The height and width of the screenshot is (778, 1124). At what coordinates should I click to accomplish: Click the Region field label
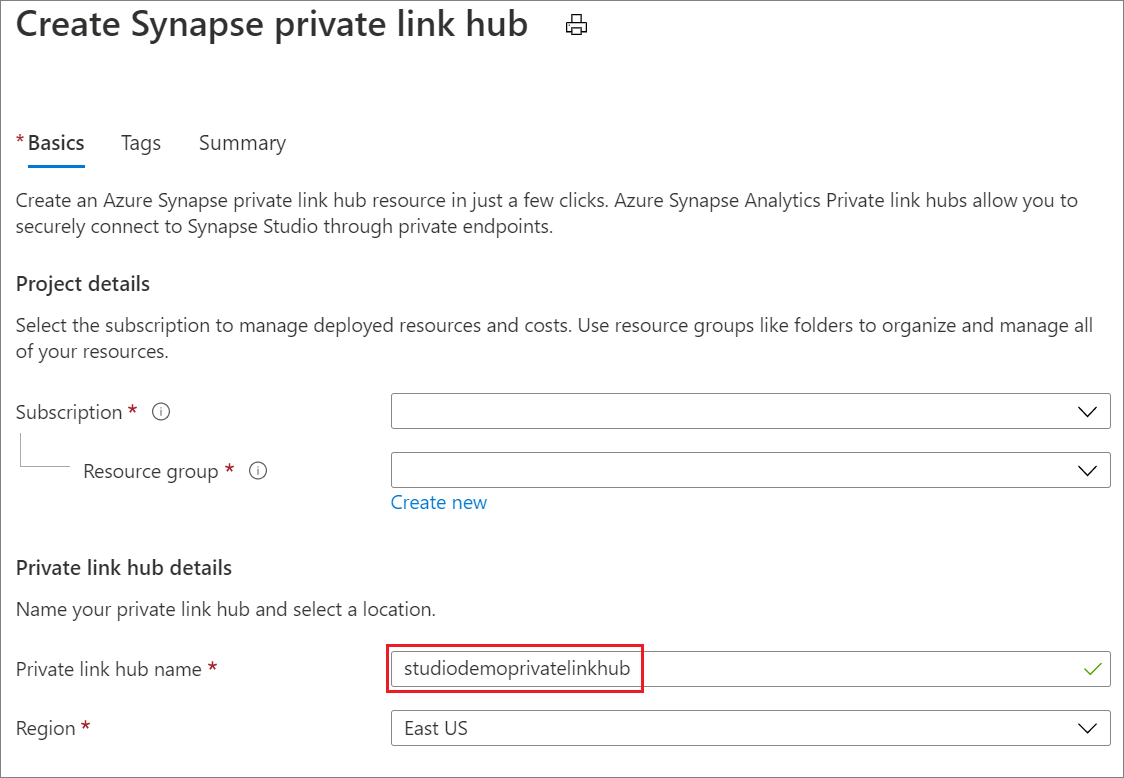pyautogui.click(x=46, y=728)
